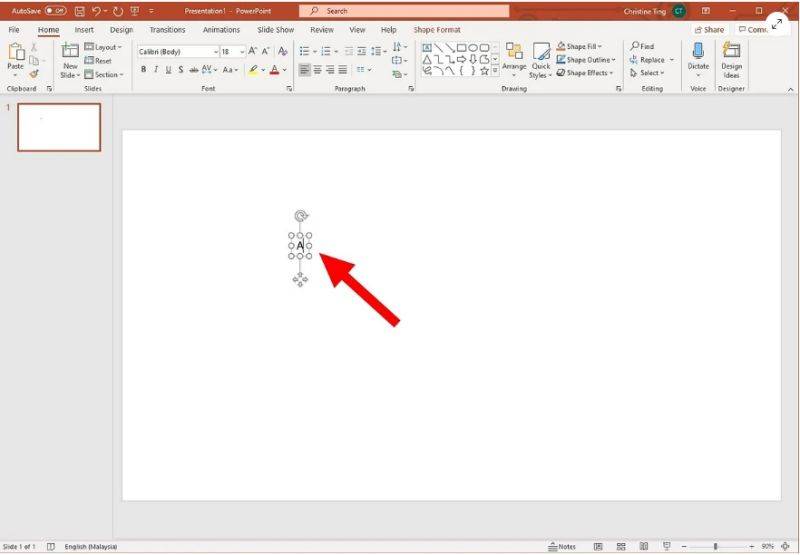The height and width of the screenshot is (555, 800).
Task: Click Find in Editing group
Action: 642,46
